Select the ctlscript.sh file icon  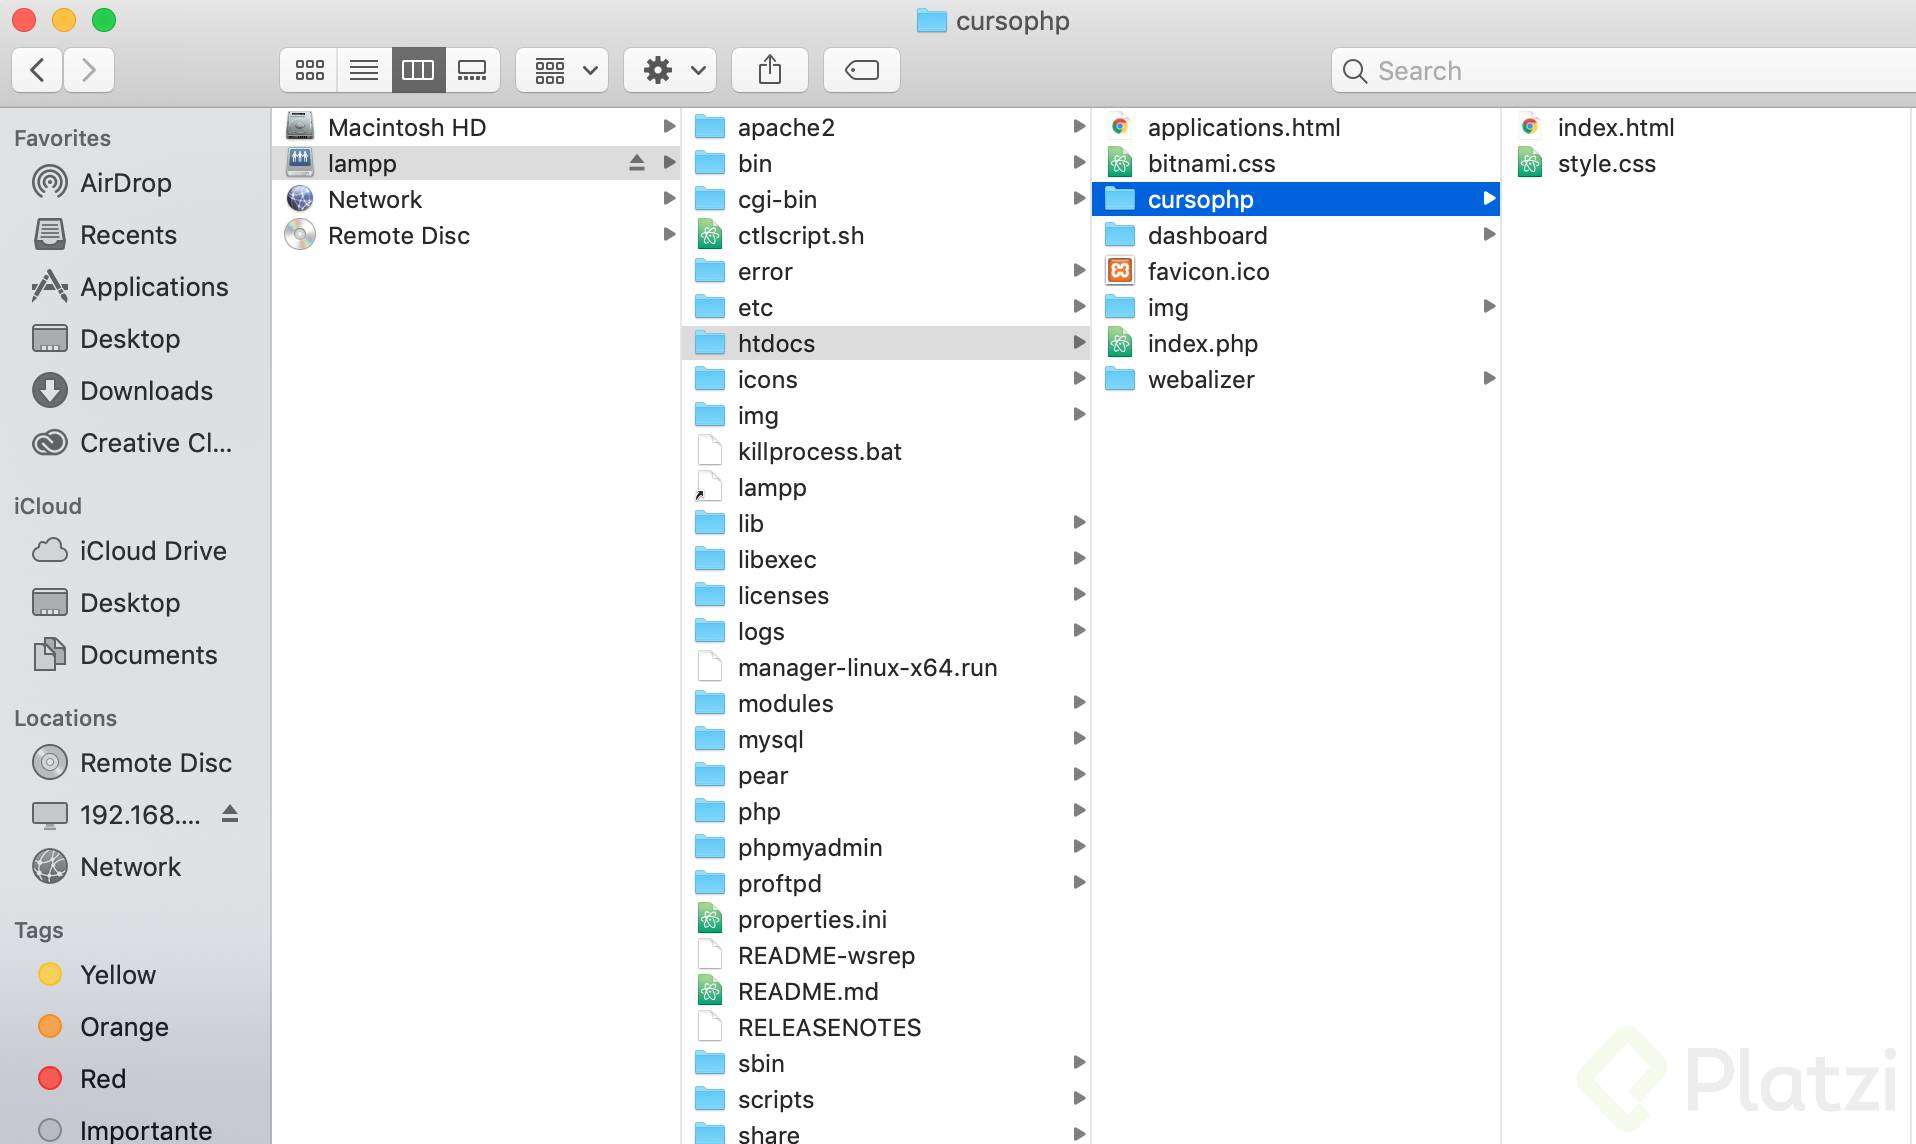(710, 235)
